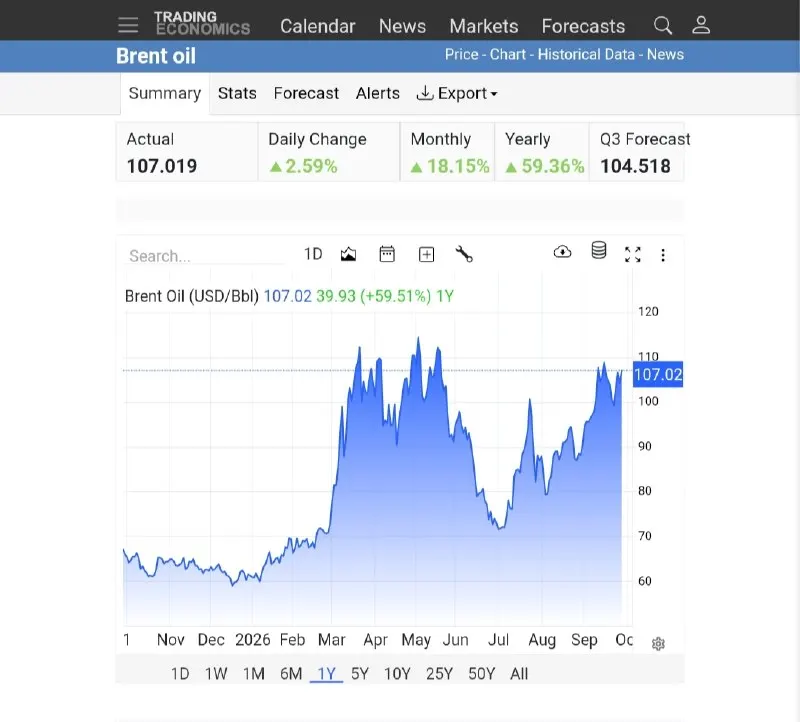
Task: Open Forecasts in the top navigation
Action: pyautogui.click(x=583, y=26)
